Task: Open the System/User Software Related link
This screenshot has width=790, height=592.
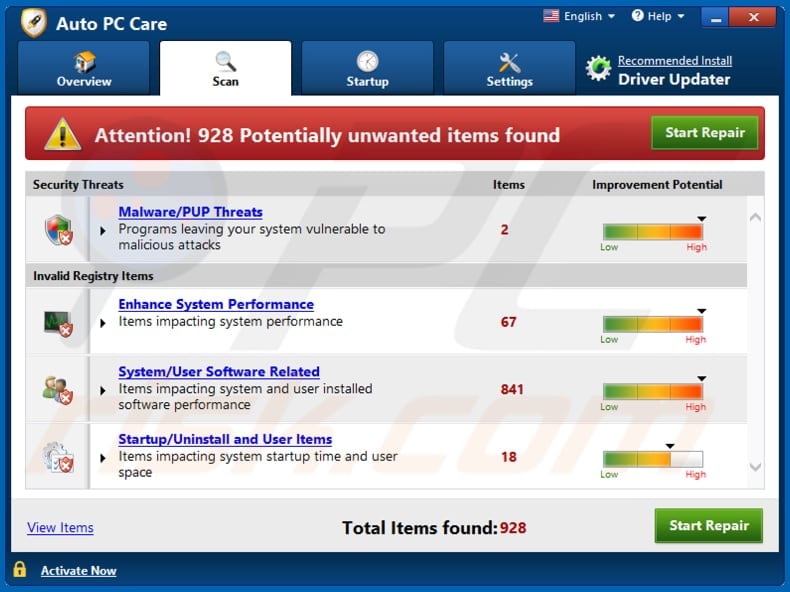Action: (219, 372)
